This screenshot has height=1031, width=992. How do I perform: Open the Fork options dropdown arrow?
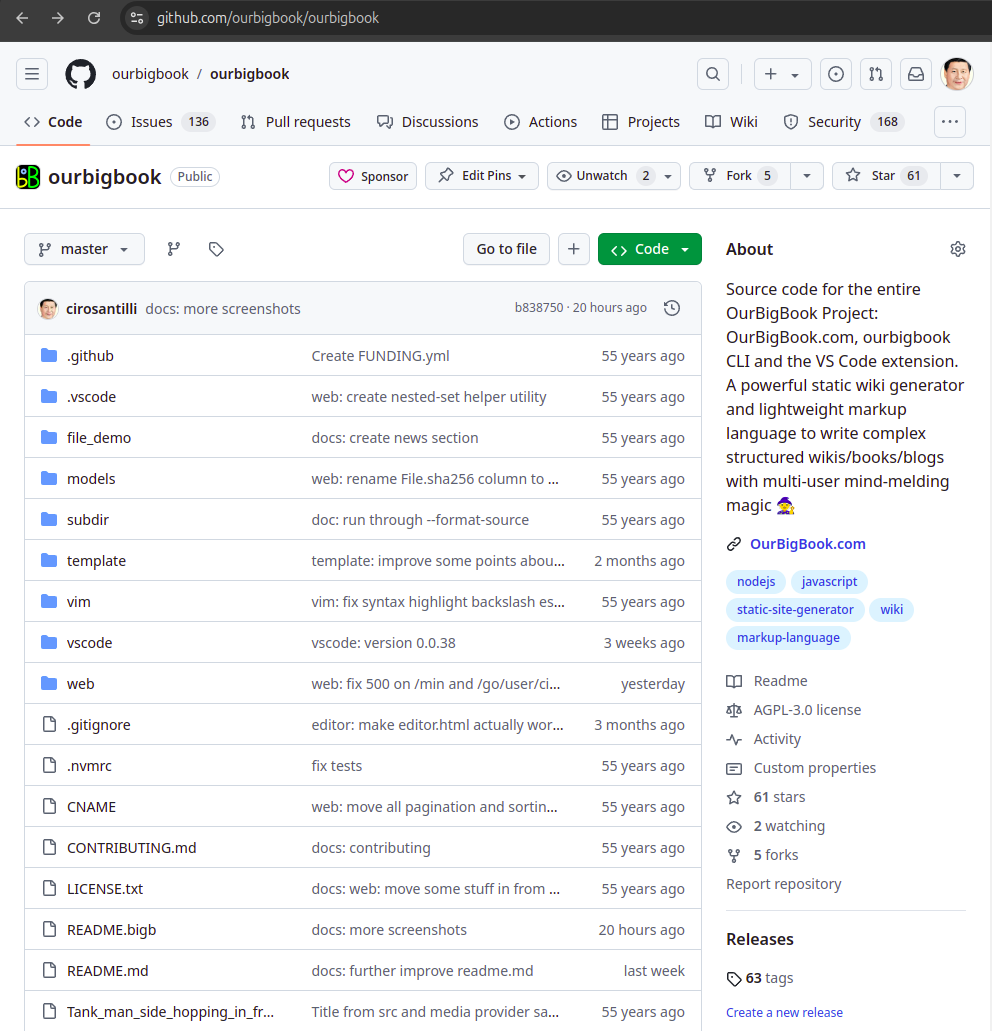[807, 176]
